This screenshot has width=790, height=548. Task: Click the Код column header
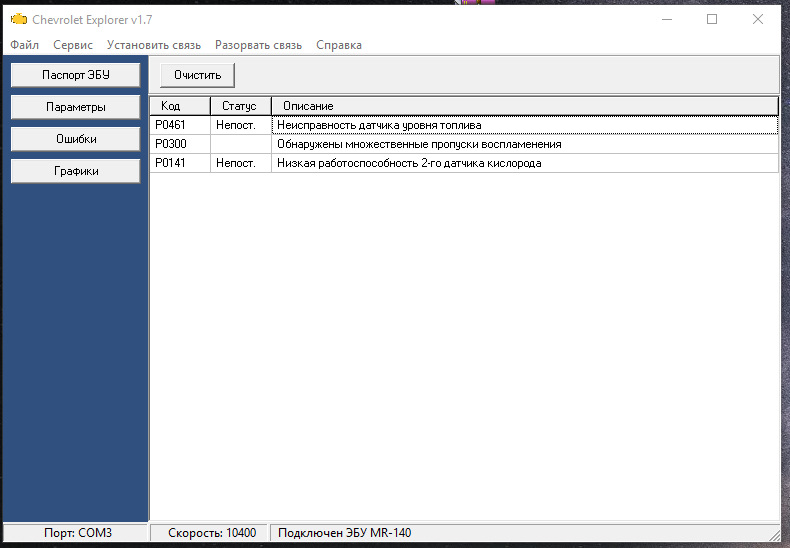click(180, 106)
